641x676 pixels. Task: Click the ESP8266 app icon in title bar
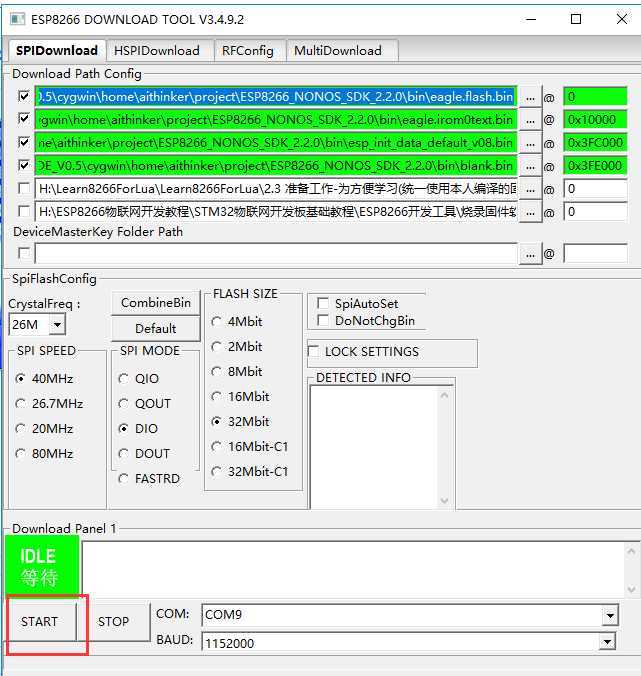point(17,19)
